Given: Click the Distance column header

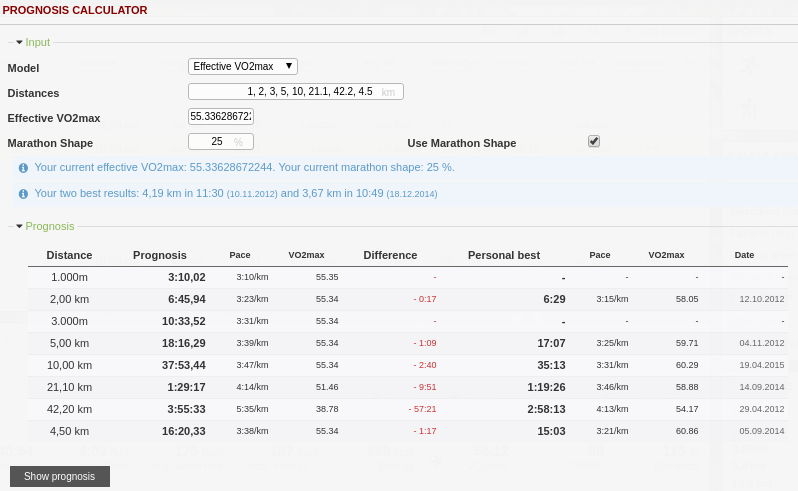Looking at the screenshot, I should (x=69, y=255).
